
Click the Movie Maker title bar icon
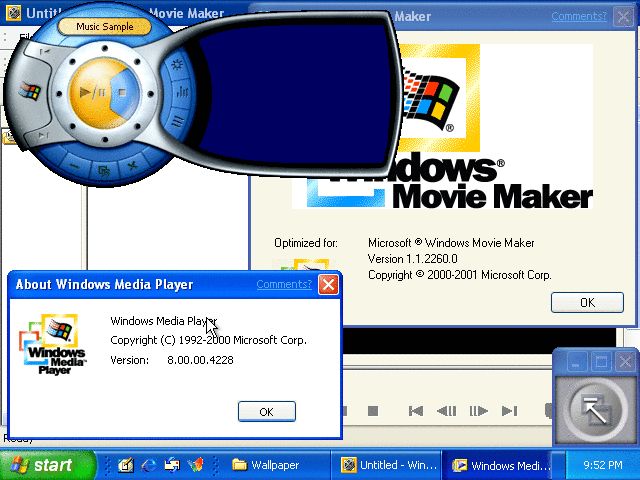pyautogui.click(x=13, y=13)
